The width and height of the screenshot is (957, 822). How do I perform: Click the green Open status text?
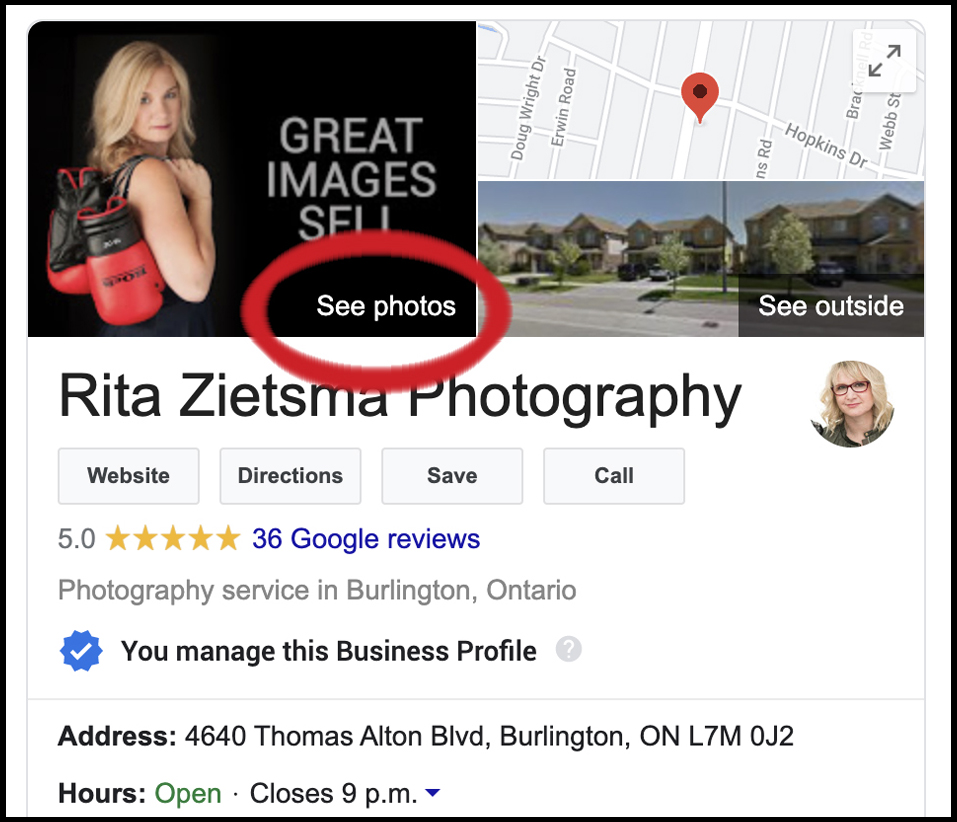coord(188,793)
